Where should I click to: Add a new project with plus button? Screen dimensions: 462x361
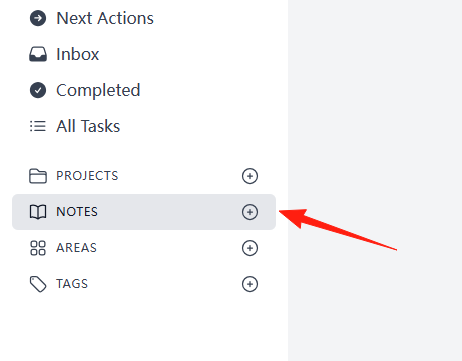pyautogui.click(x=250, y=176)
